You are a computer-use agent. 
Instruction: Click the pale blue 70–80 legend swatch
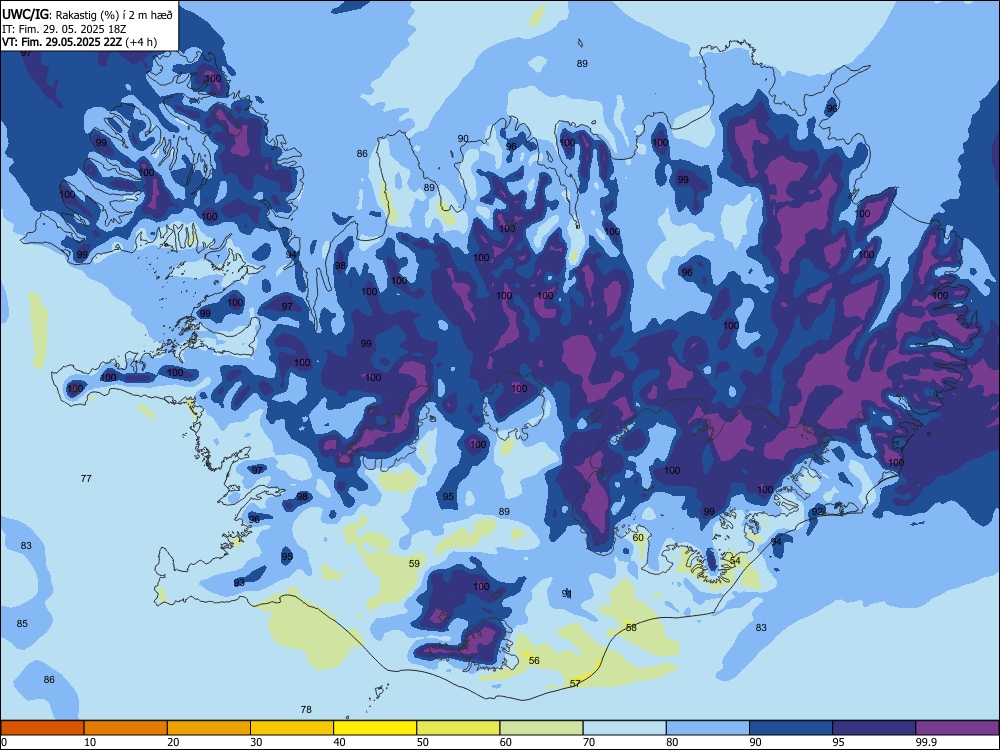624,728
